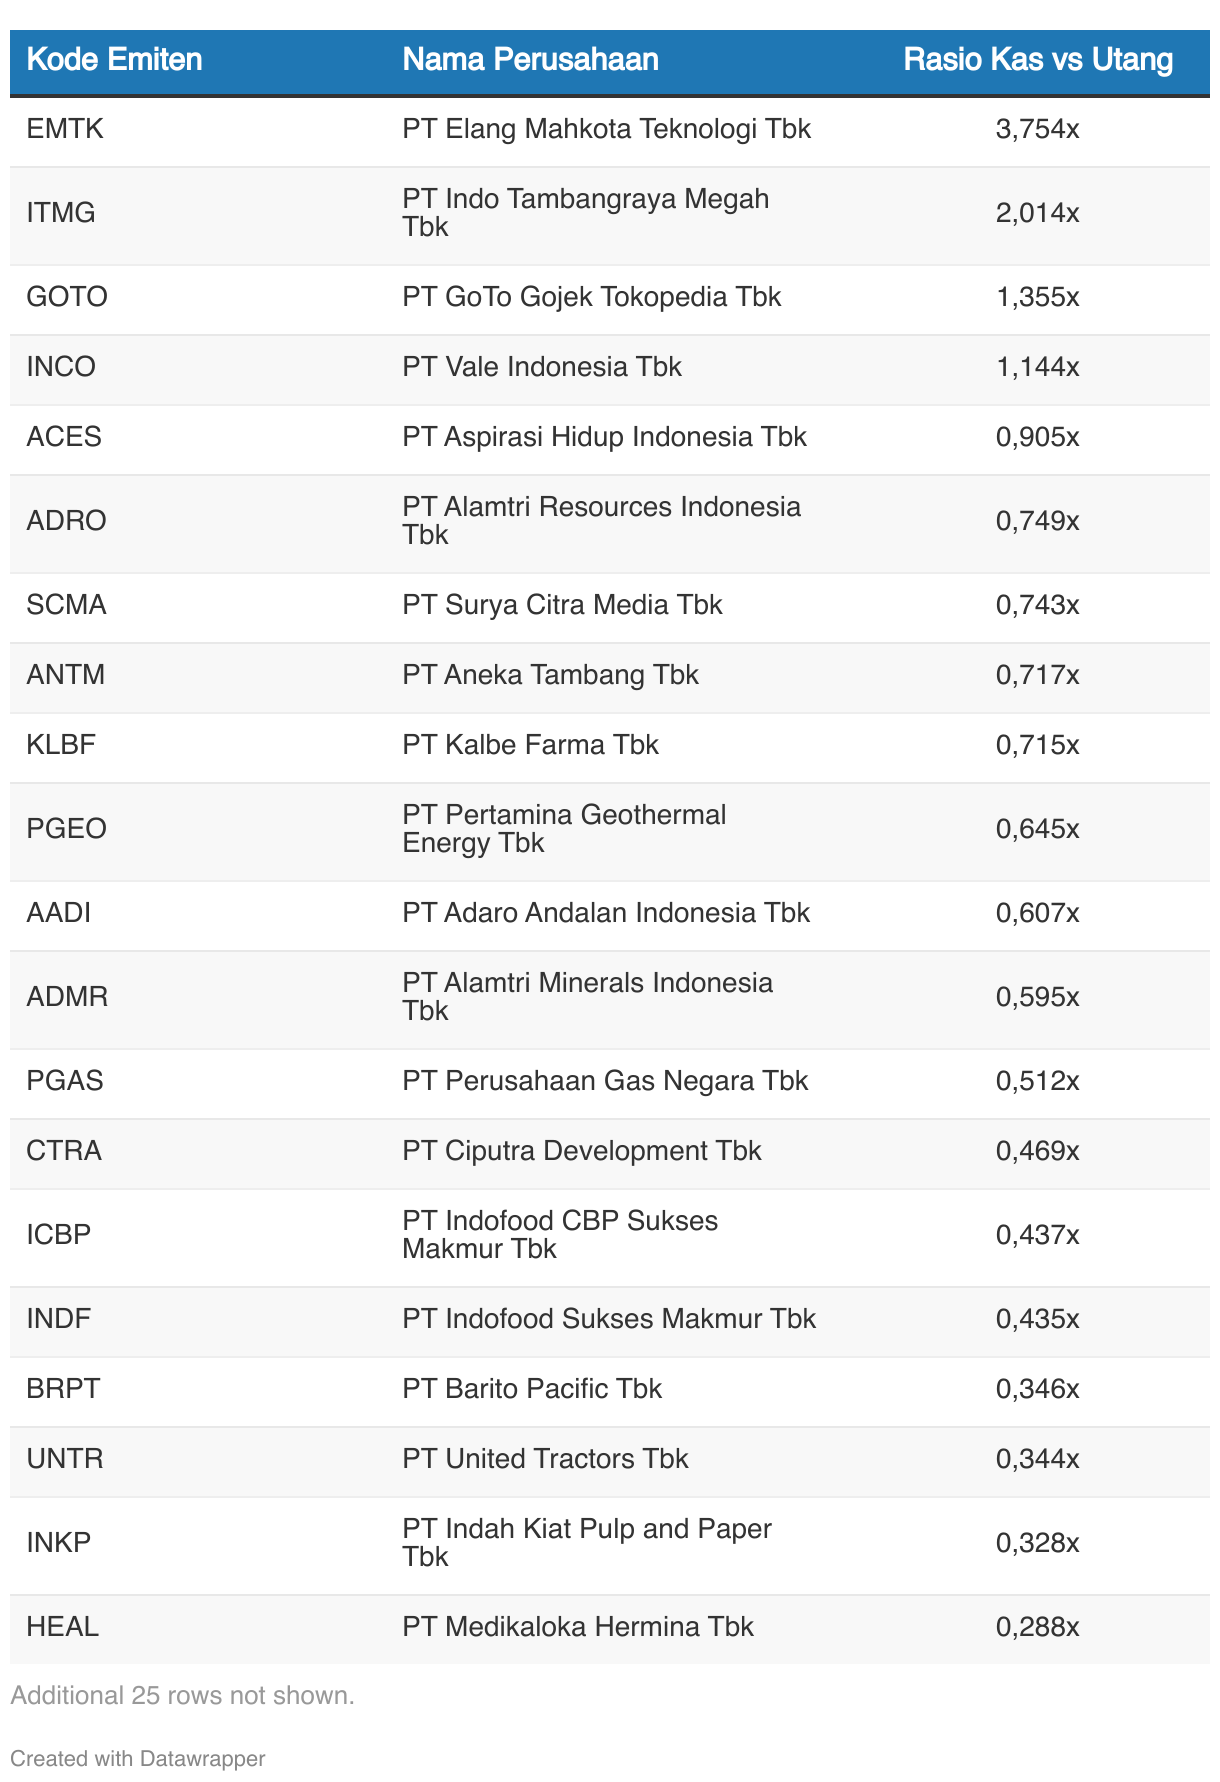Click the ANTM ratio value 0,717x
The height and width of the screenshot is (1782, 1220).
[x=1037, y=675]
